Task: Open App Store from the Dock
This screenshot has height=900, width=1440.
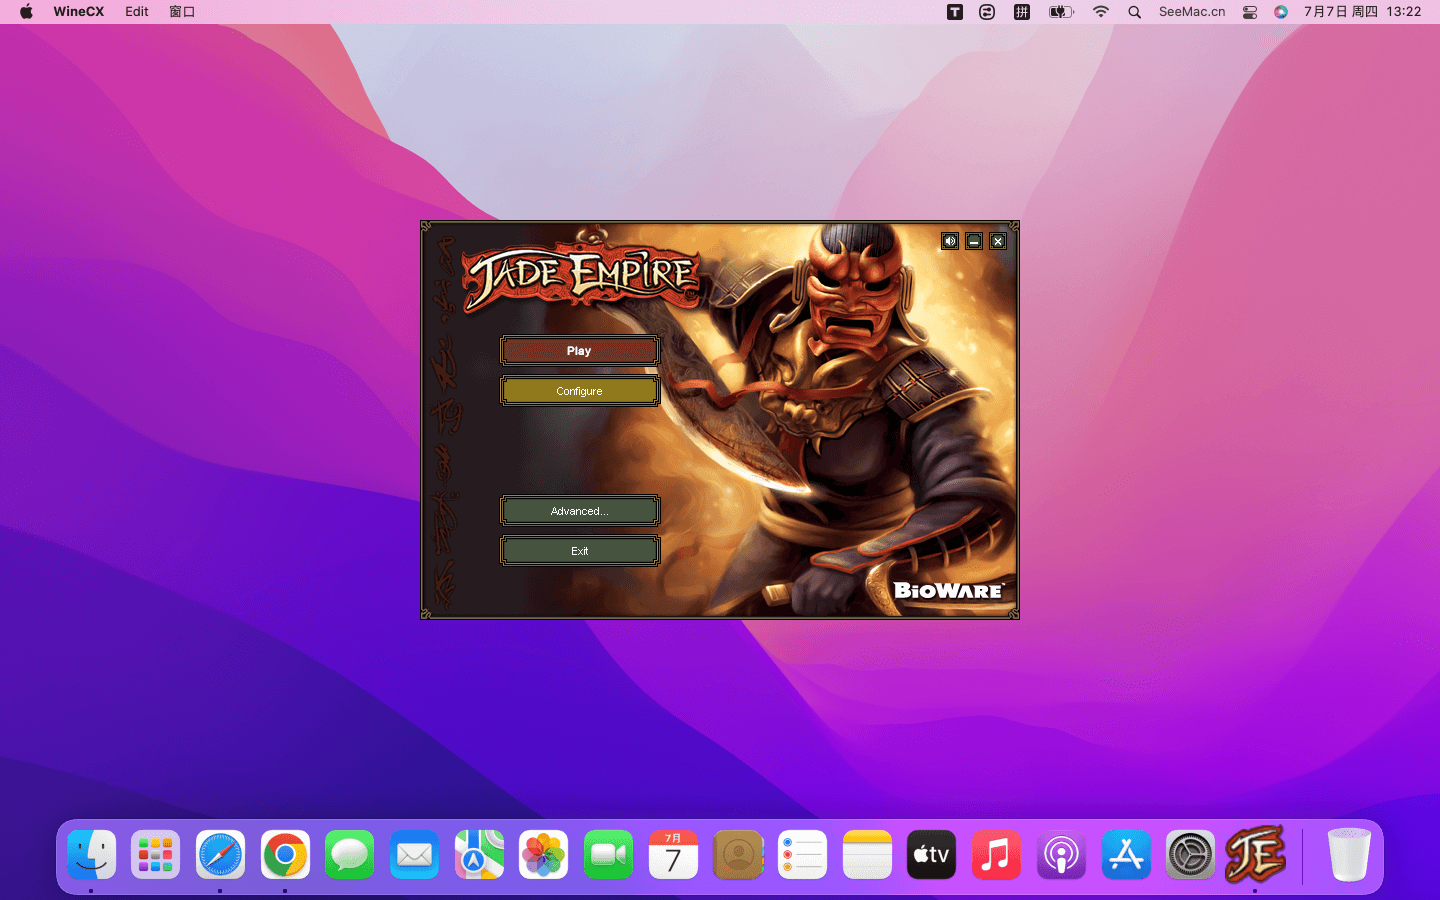Action: [1126, 855]
